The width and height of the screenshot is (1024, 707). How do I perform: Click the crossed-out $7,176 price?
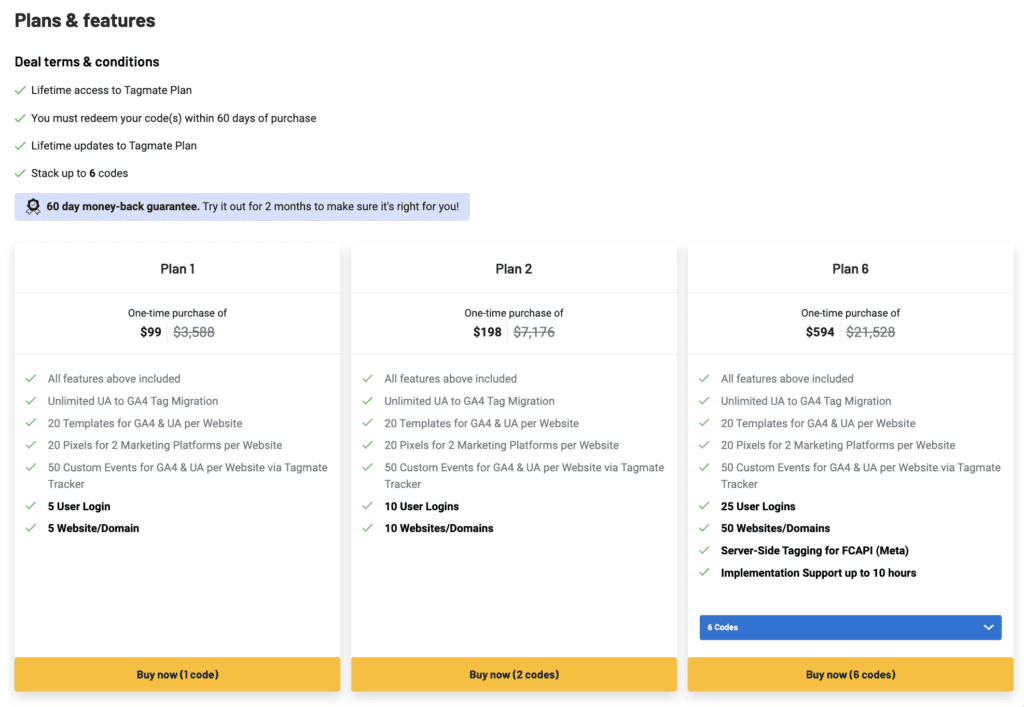click(534, 332)
